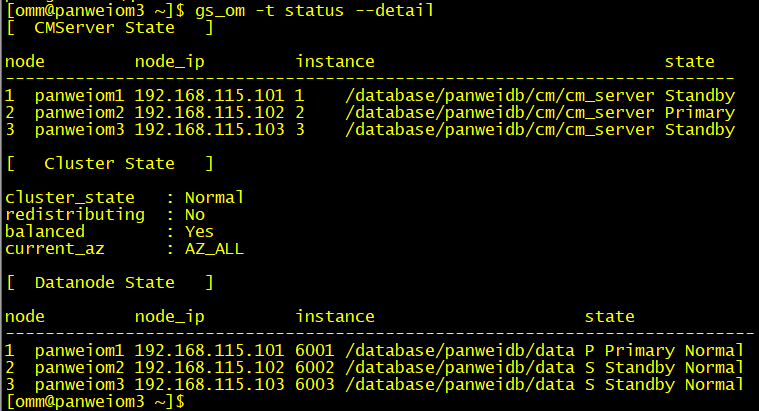759x411 pixels.
Task: Click the P Primary Normal datanode state
Action: (664, 351)
